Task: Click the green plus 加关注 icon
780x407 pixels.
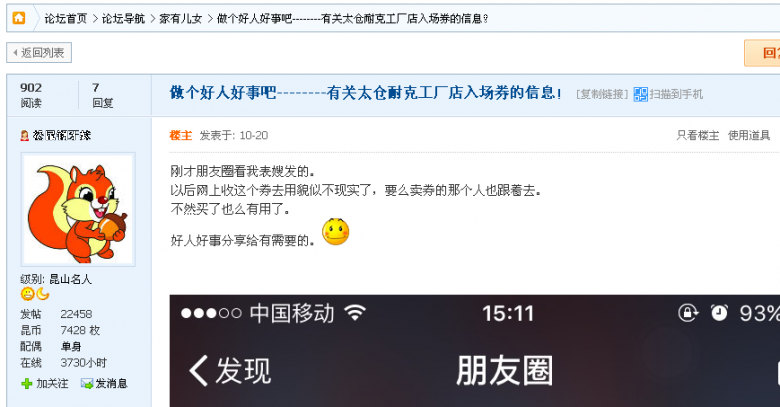Action: (27, 384)
